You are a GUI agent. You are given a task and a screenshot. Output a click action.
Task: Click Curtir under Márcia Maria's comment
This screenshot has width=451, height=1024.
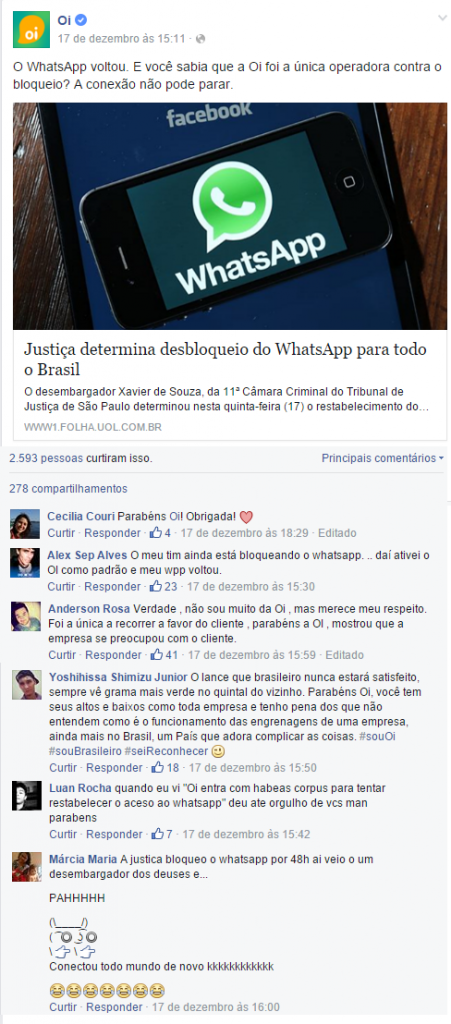[63, 1007]
